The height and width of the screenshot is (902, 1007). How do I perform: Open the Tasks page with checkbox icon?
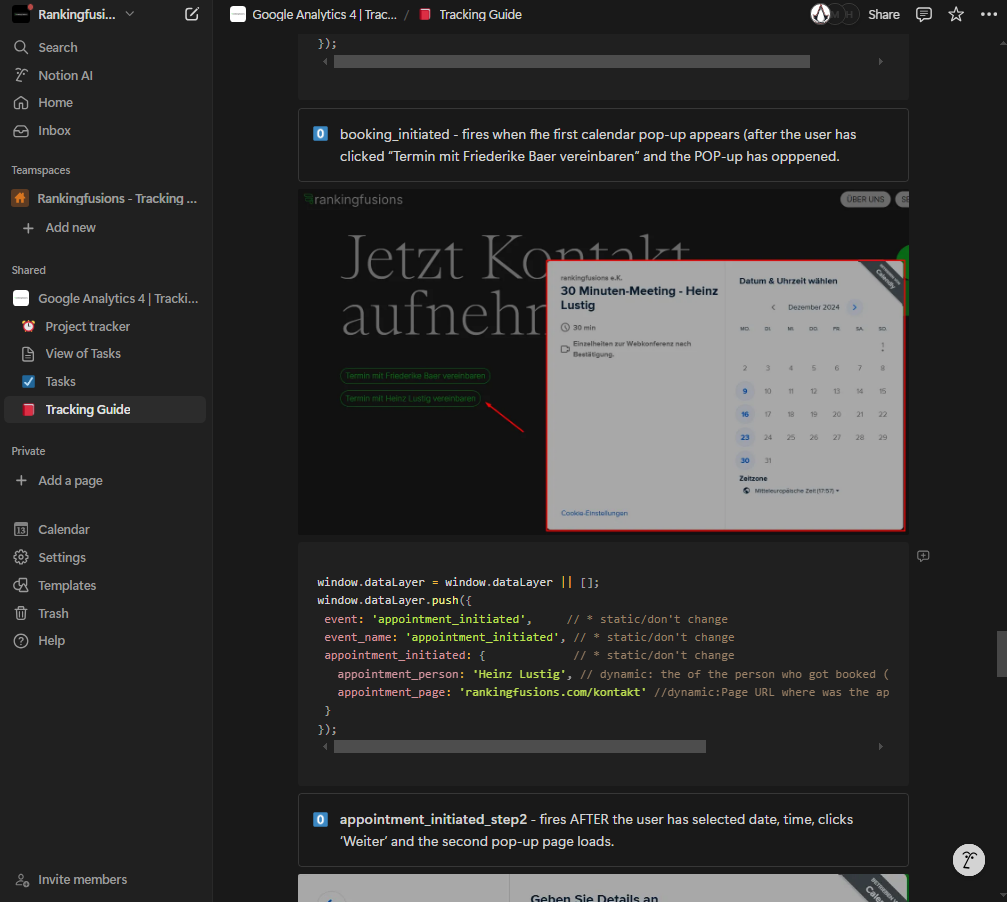tap(60, 381)
